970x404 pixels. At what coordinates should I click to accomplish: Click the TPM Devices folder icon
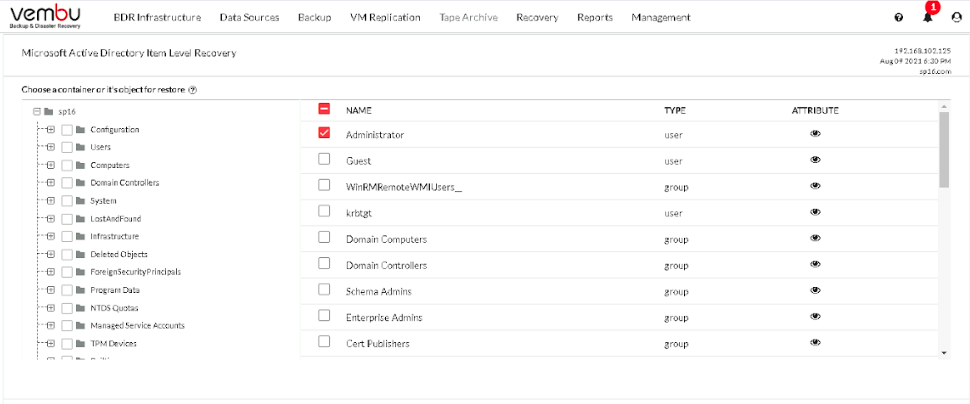[x=80, y=343]
